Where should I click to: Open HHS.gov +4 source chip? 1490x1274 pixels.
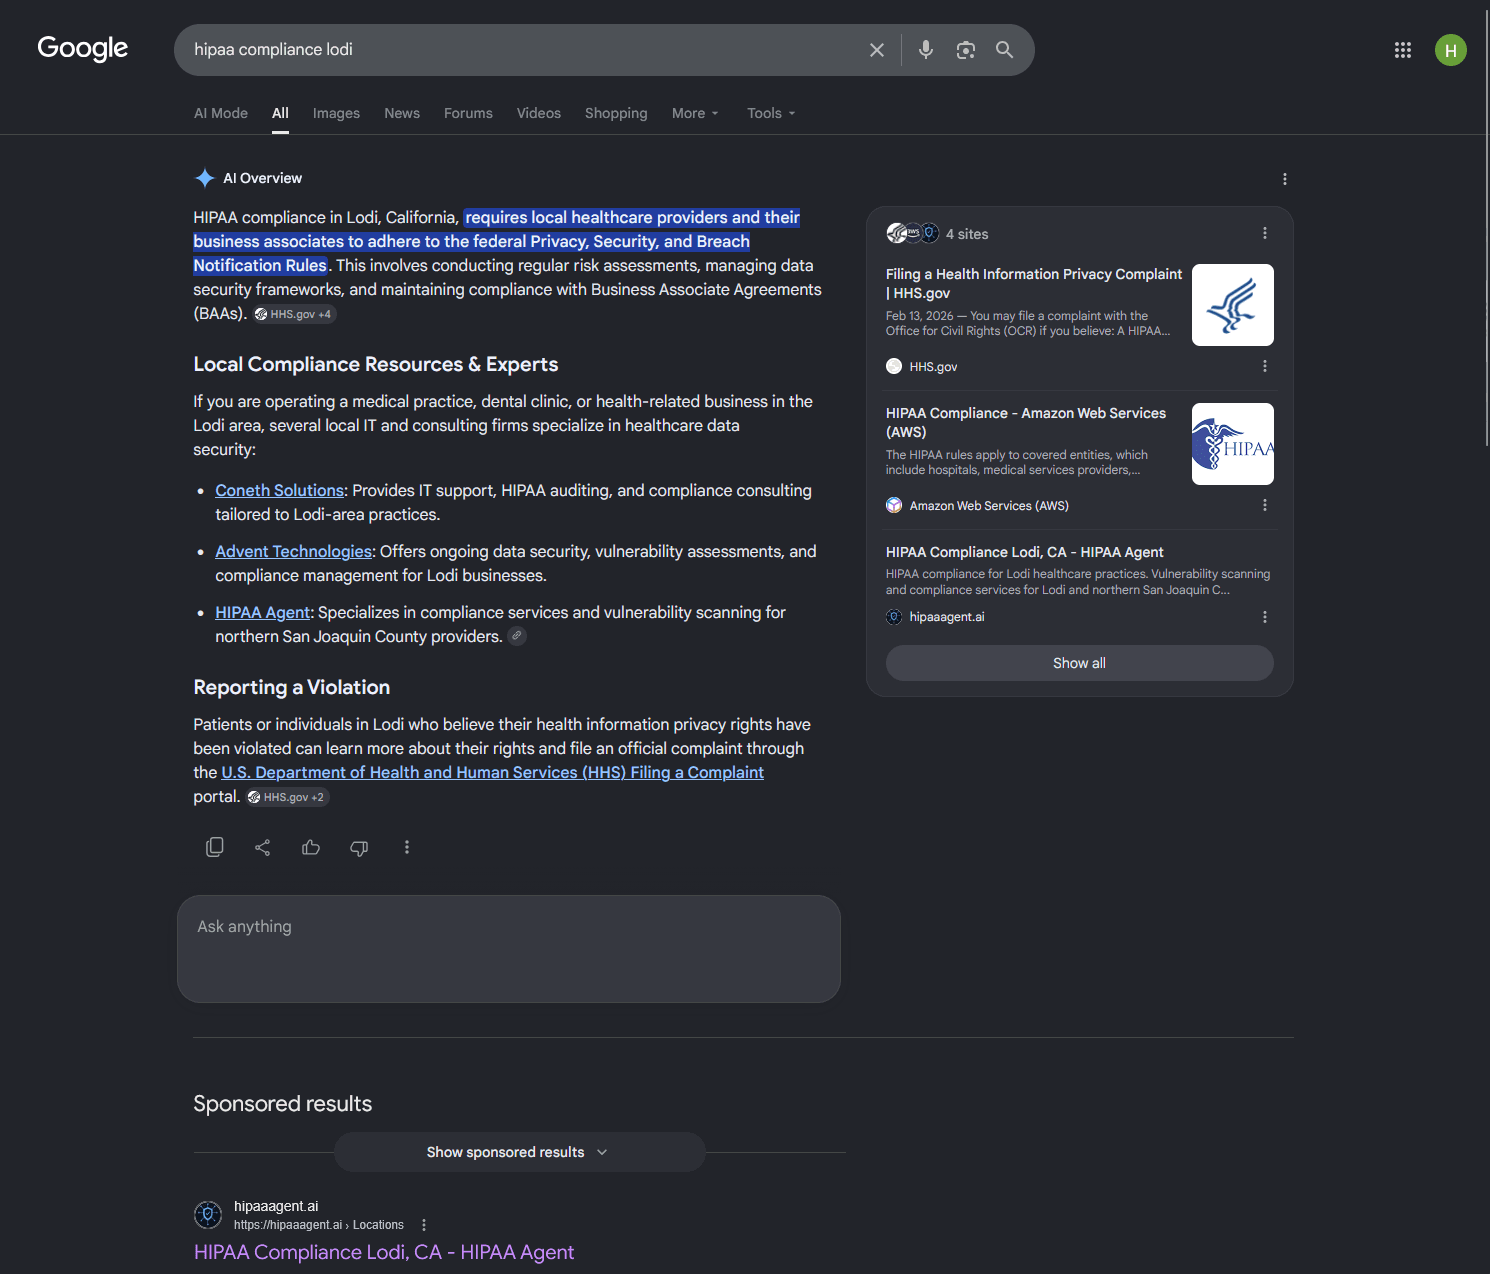click(x=294, y=314)
